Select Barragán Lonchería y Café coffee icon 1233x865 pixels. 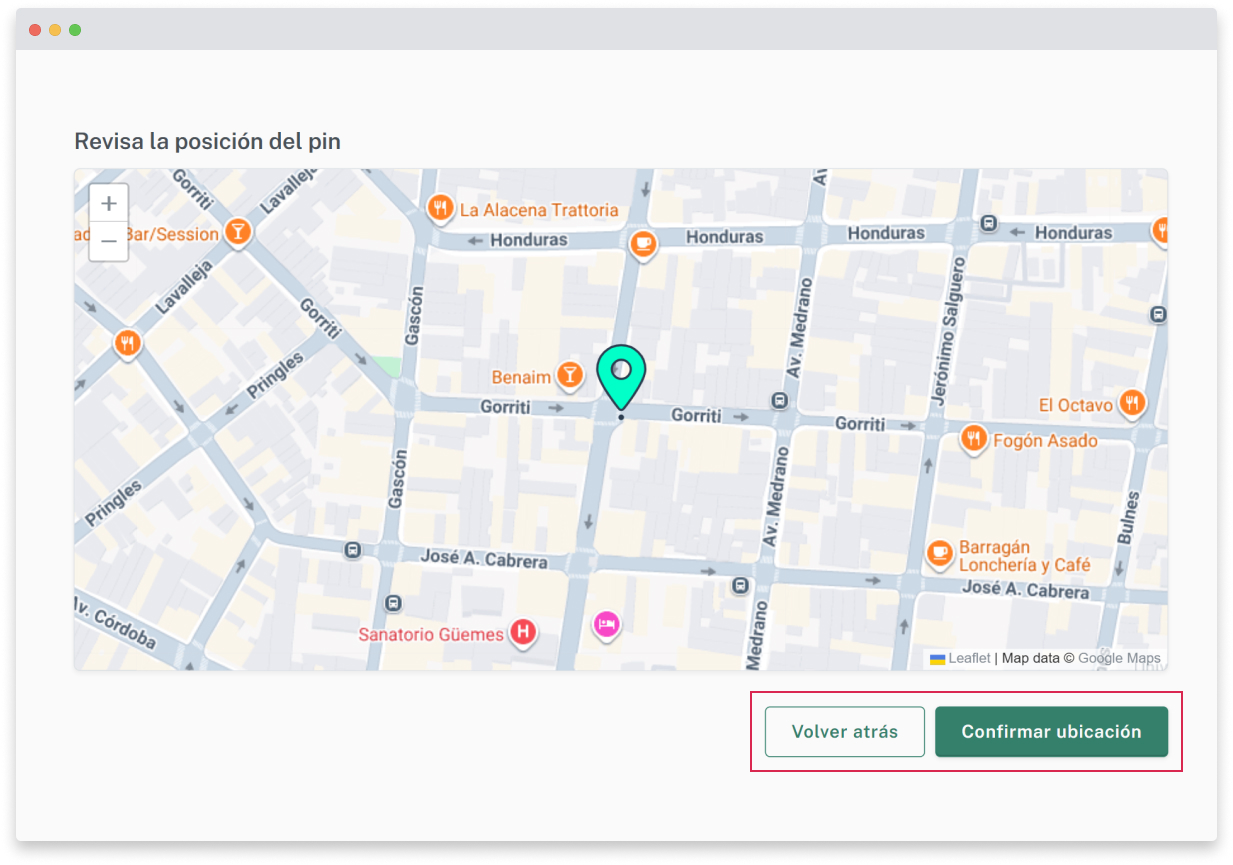pos(939,552)
